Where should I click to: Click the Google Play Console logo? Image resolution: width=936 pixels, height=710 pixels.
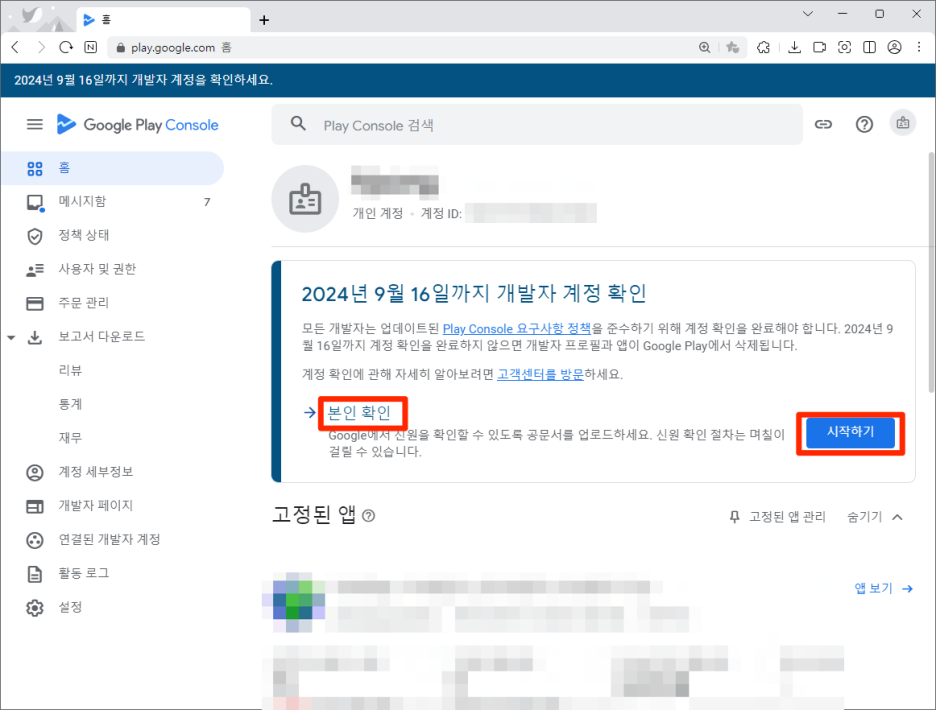137,124
